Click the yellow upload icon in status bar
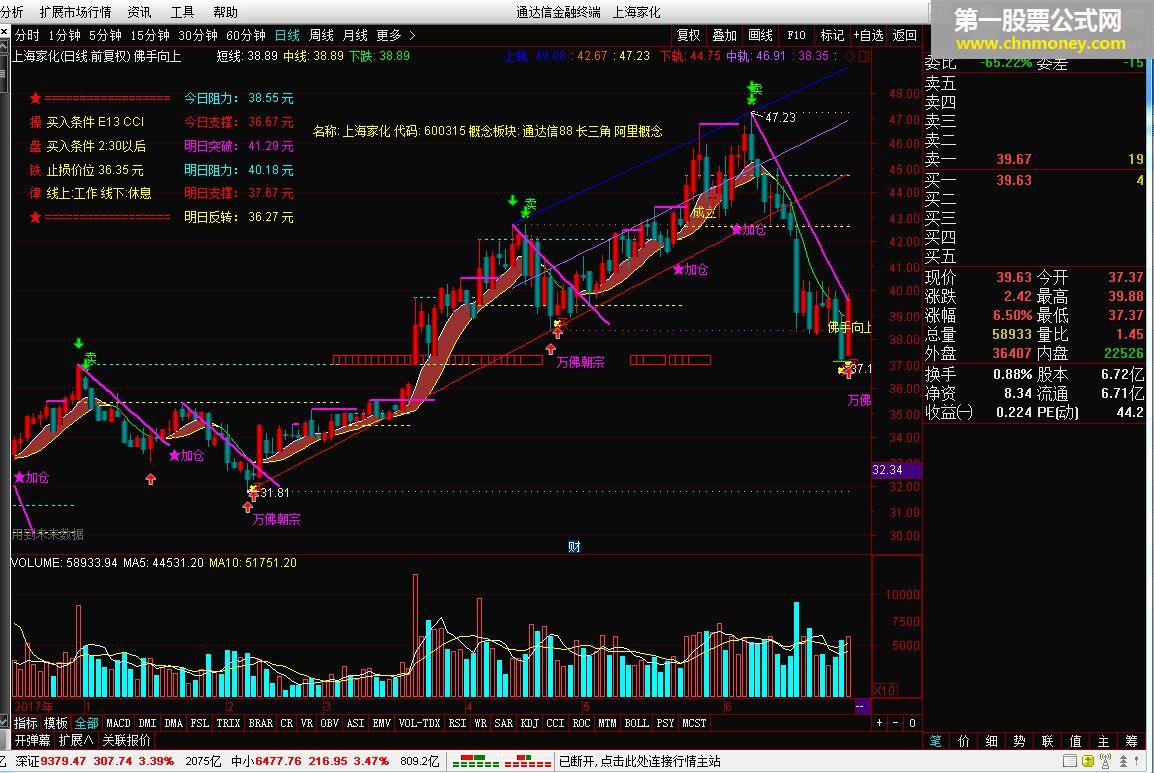Image resolution: width=1154 pixels, height=773 pixels. pos(1088,760)
